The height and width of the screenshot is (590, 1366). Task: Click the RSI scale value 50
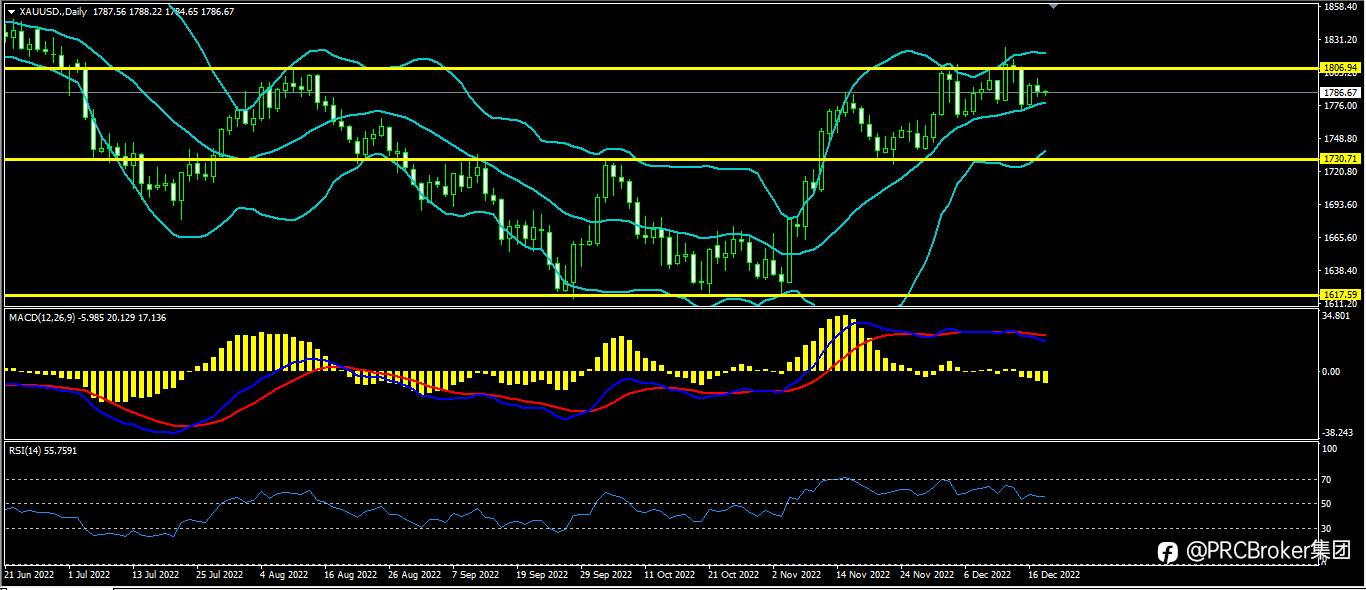(x=1328, y=503)
